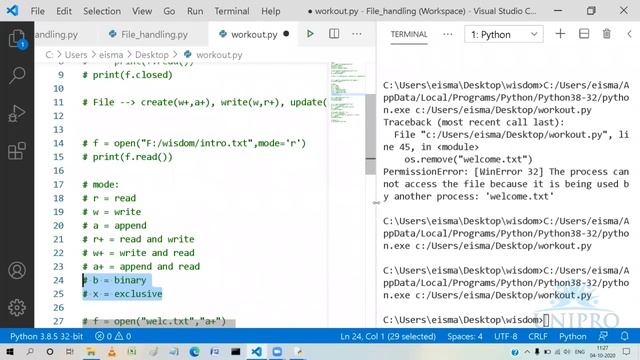Open VLC media player from taskbar

(x=111, y=352)
